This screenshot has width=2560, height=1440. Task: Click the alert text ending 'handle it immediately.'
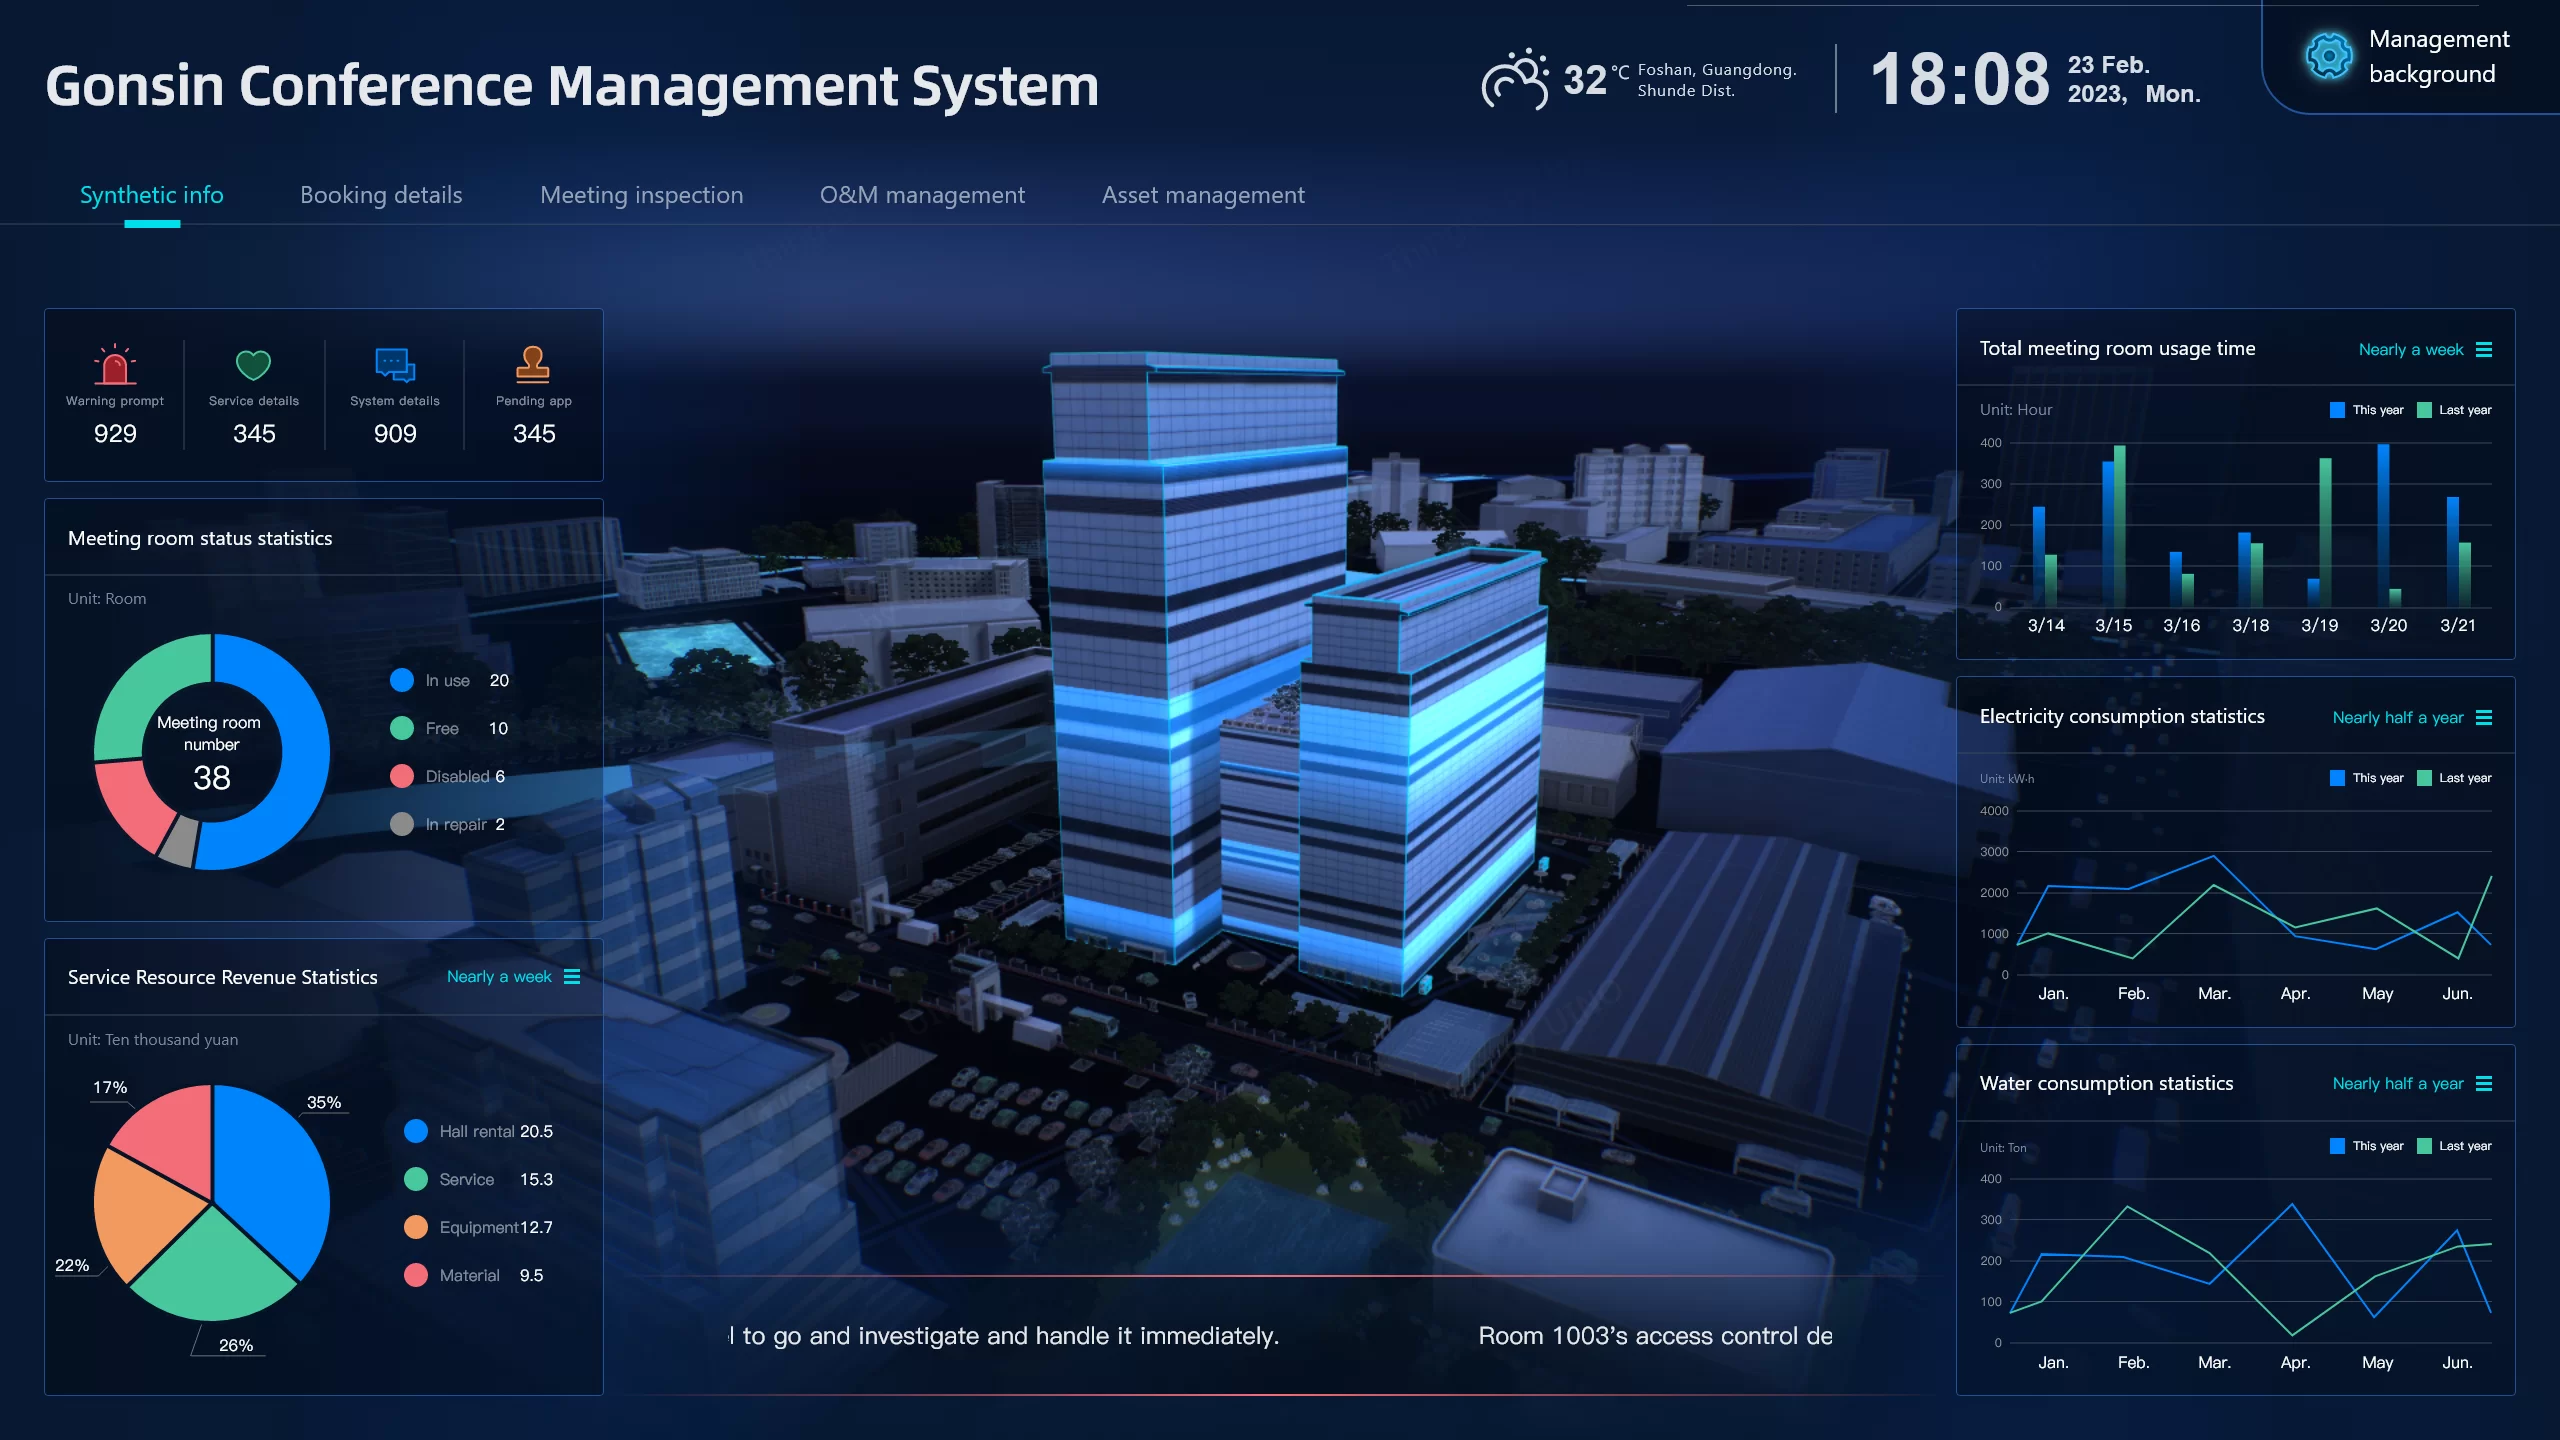pos(1004,1336)
